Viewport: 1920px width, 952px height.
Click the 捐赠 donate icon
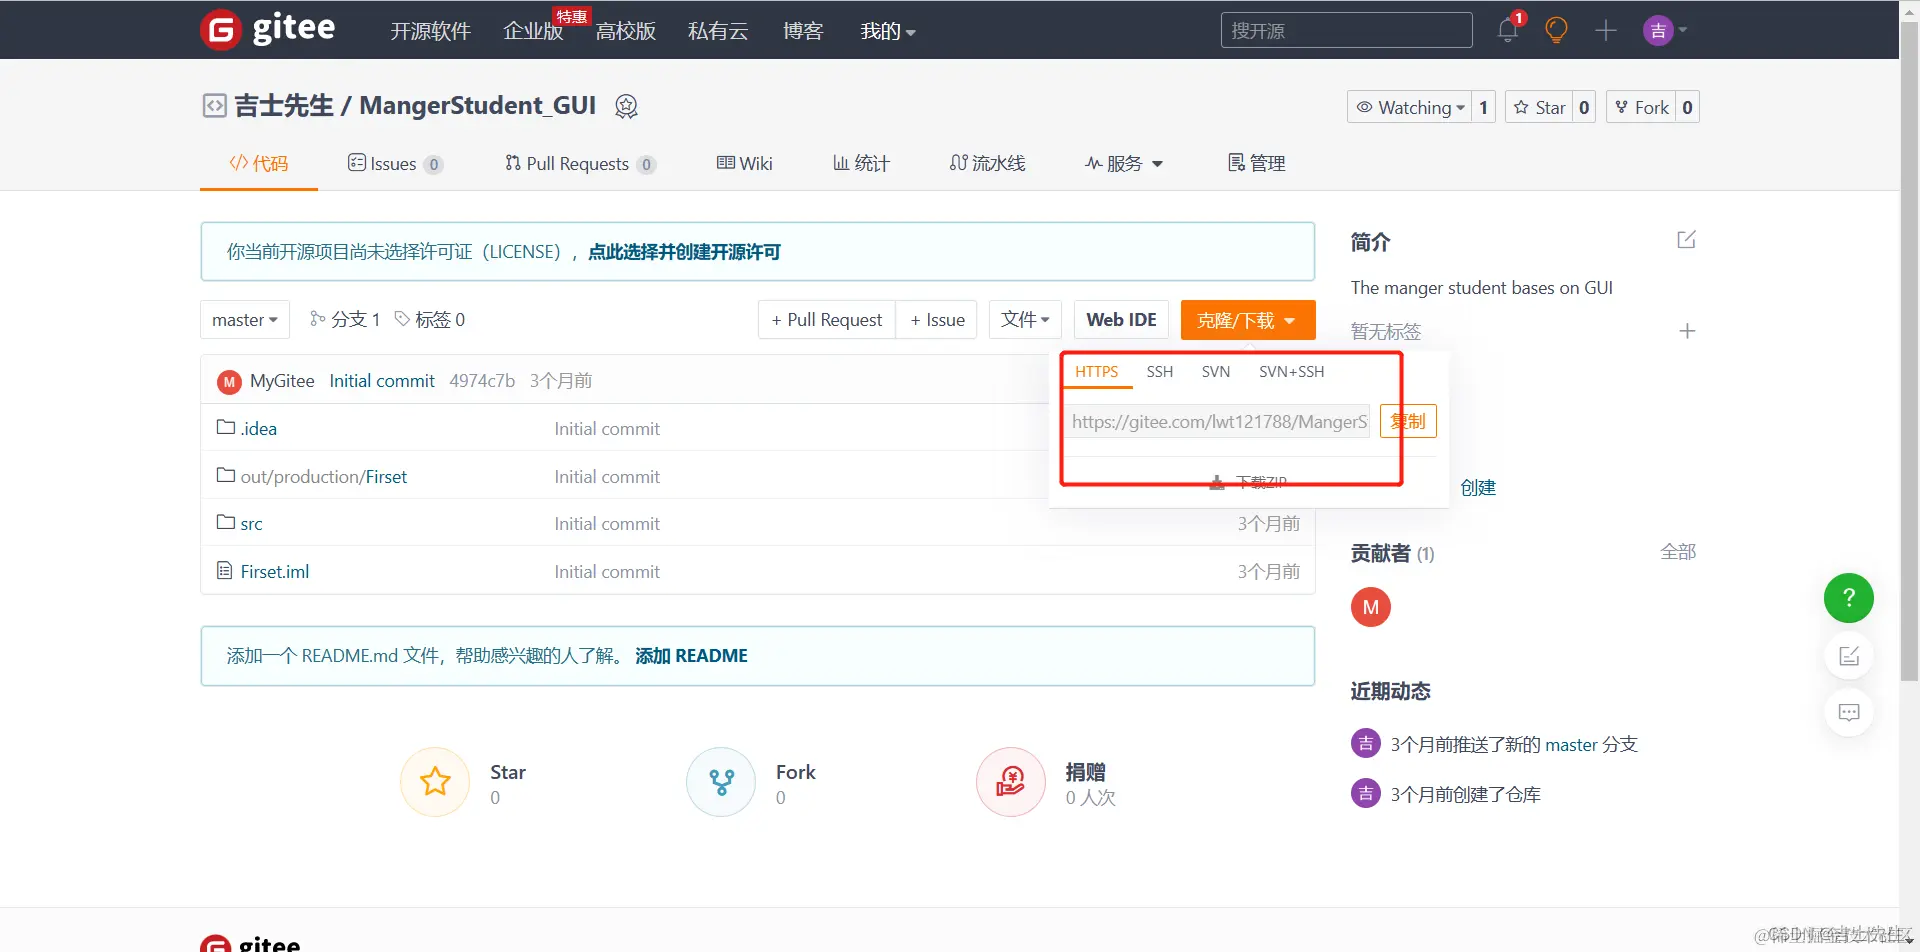(x=1011, y=782)
